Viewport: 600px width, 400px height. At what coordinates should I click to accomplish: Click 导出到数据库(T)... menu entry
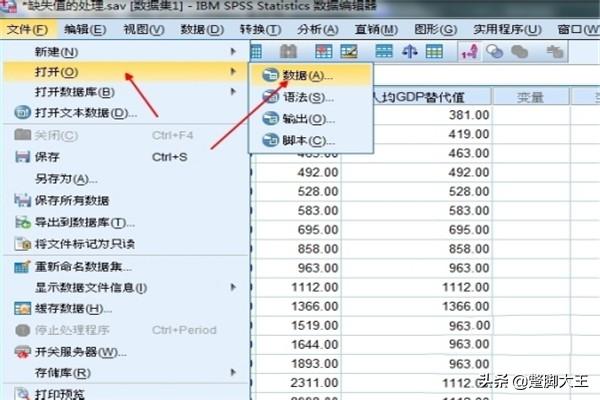[126, 222]
